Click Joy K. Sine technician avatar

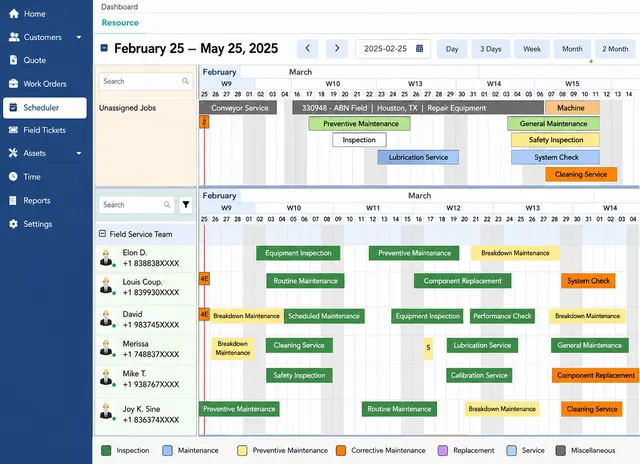tap(107, 413)
